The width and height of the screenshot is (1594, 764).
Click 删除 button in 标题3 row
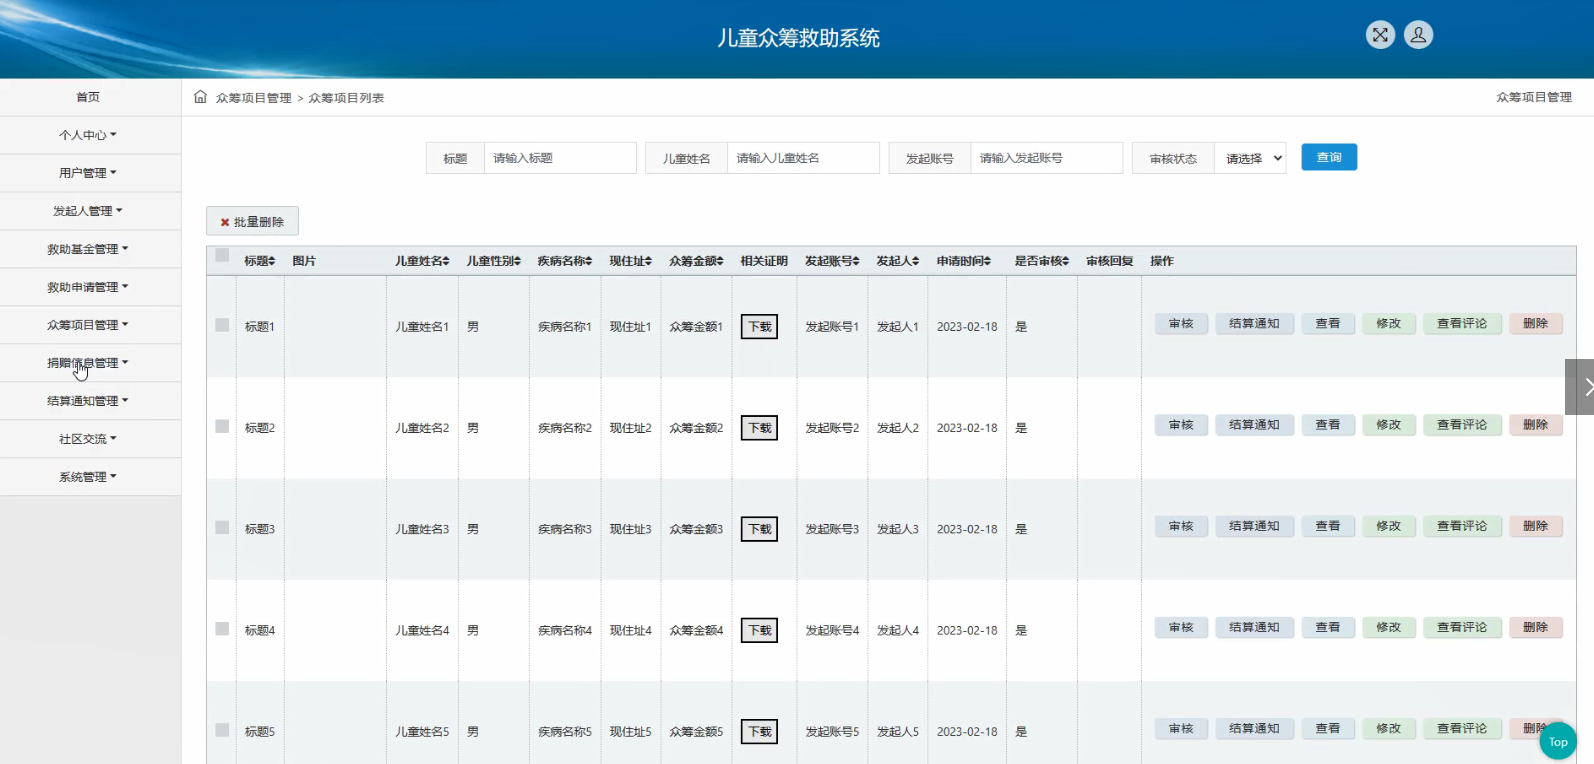(1535, 525)
